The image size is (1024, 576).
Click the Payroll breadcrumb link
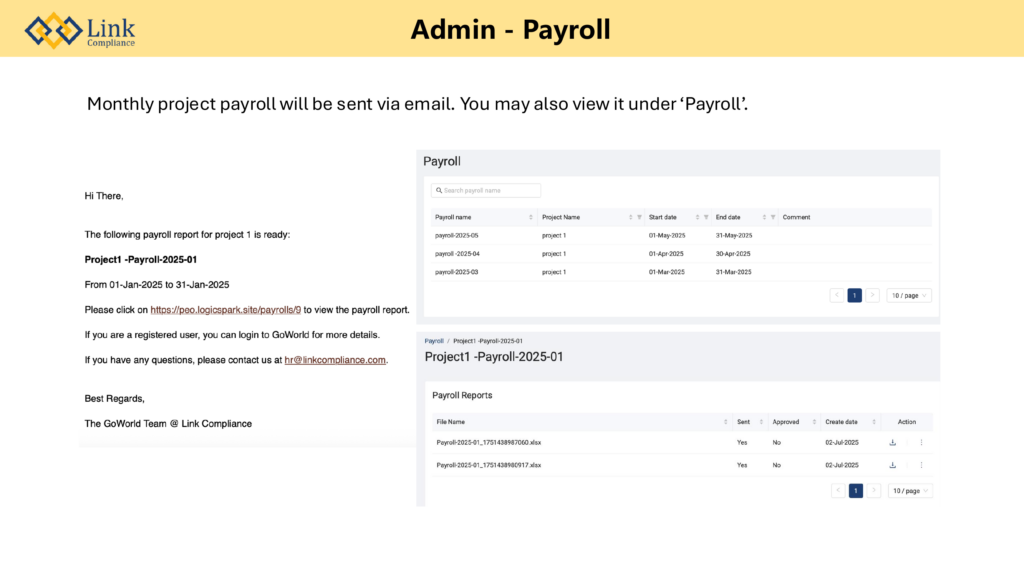click(434, 341)
